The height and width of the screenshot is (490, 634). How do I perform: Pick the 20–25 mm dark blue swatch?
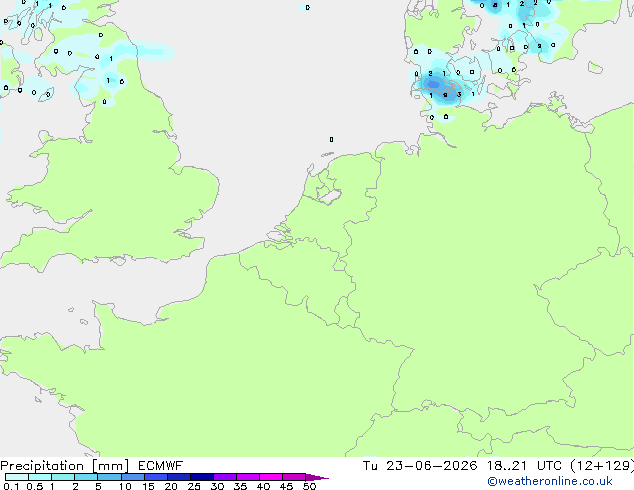(178, 477)
